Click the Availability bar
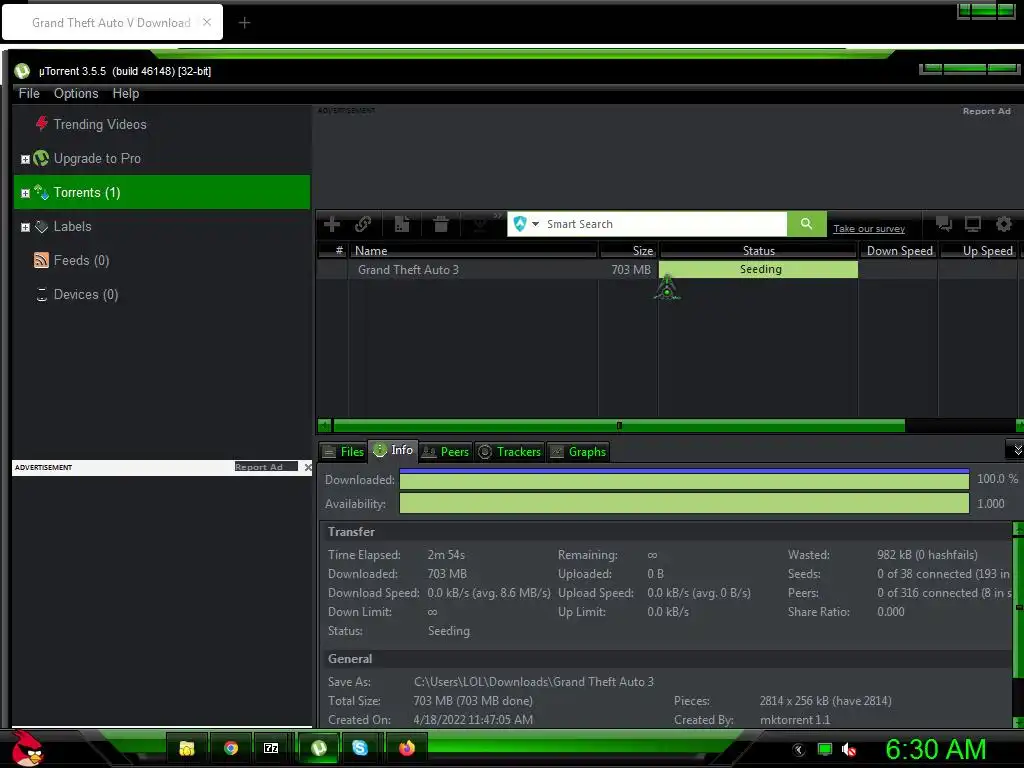1024x768 pixels. click(684, 504)
